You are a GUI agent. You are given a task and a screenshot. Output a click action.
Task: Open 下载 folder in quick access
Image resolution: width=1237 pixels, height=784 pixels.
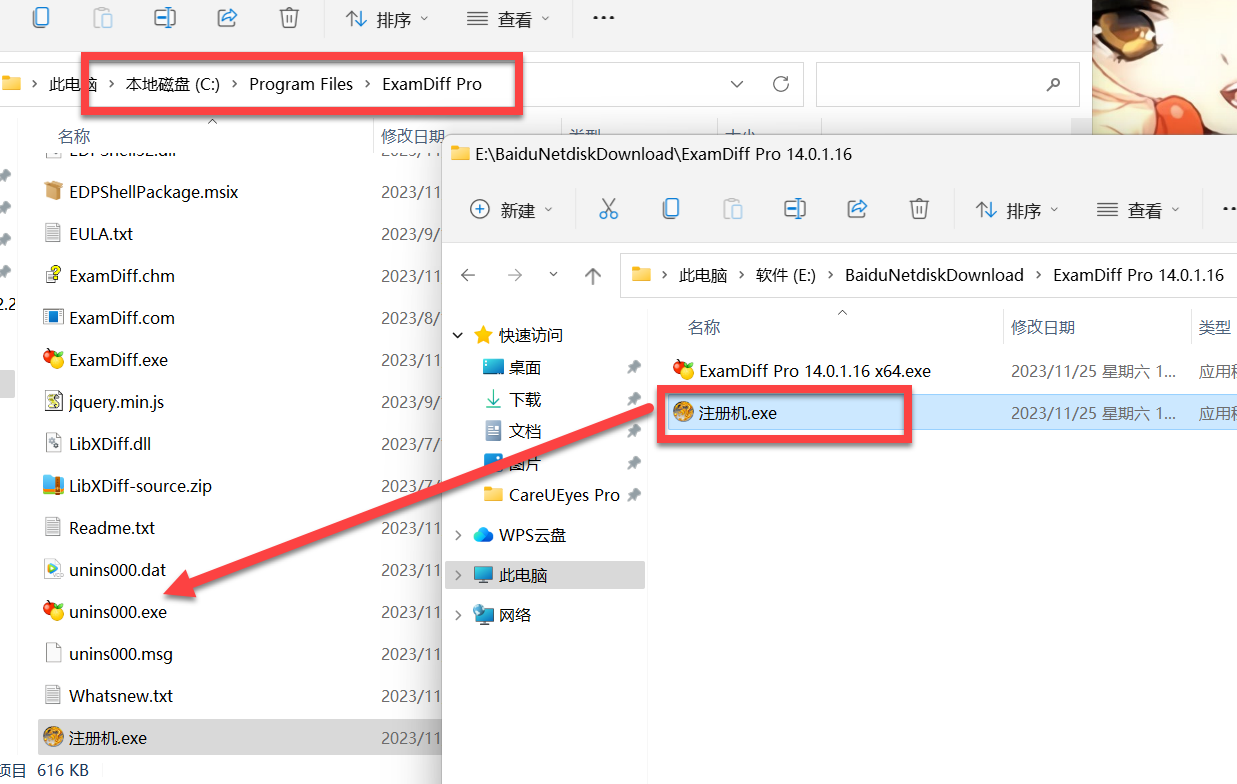(525, 399)
